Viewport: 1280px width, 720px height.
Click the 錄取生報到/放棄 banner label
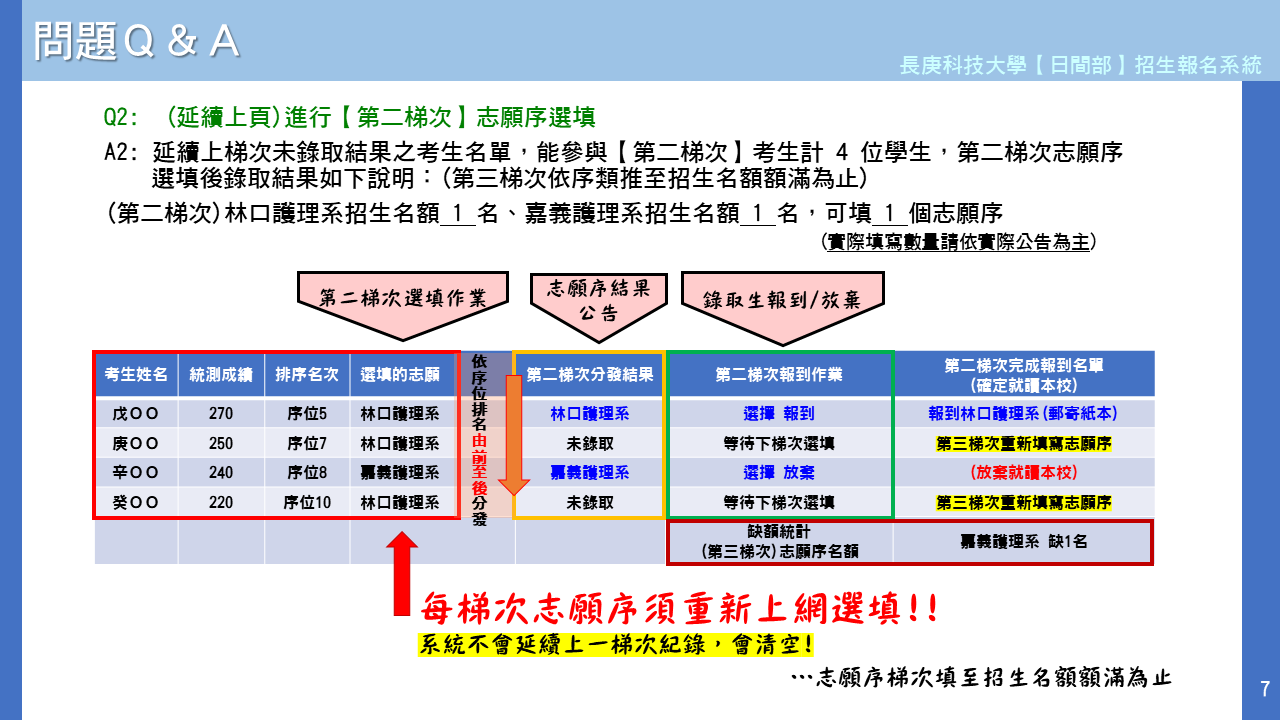click(x=781, y=298)
